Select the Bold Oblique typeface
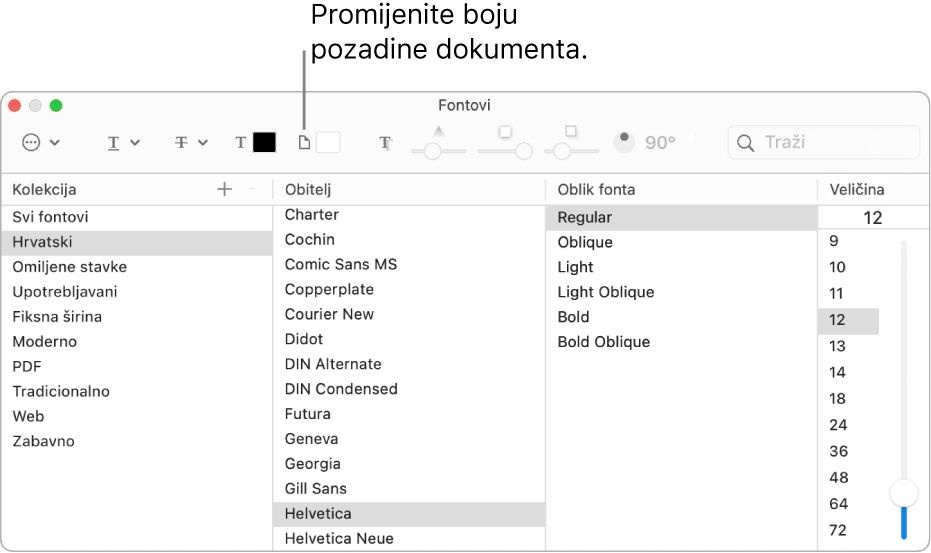Screen dimensions: 931x553 604,342
